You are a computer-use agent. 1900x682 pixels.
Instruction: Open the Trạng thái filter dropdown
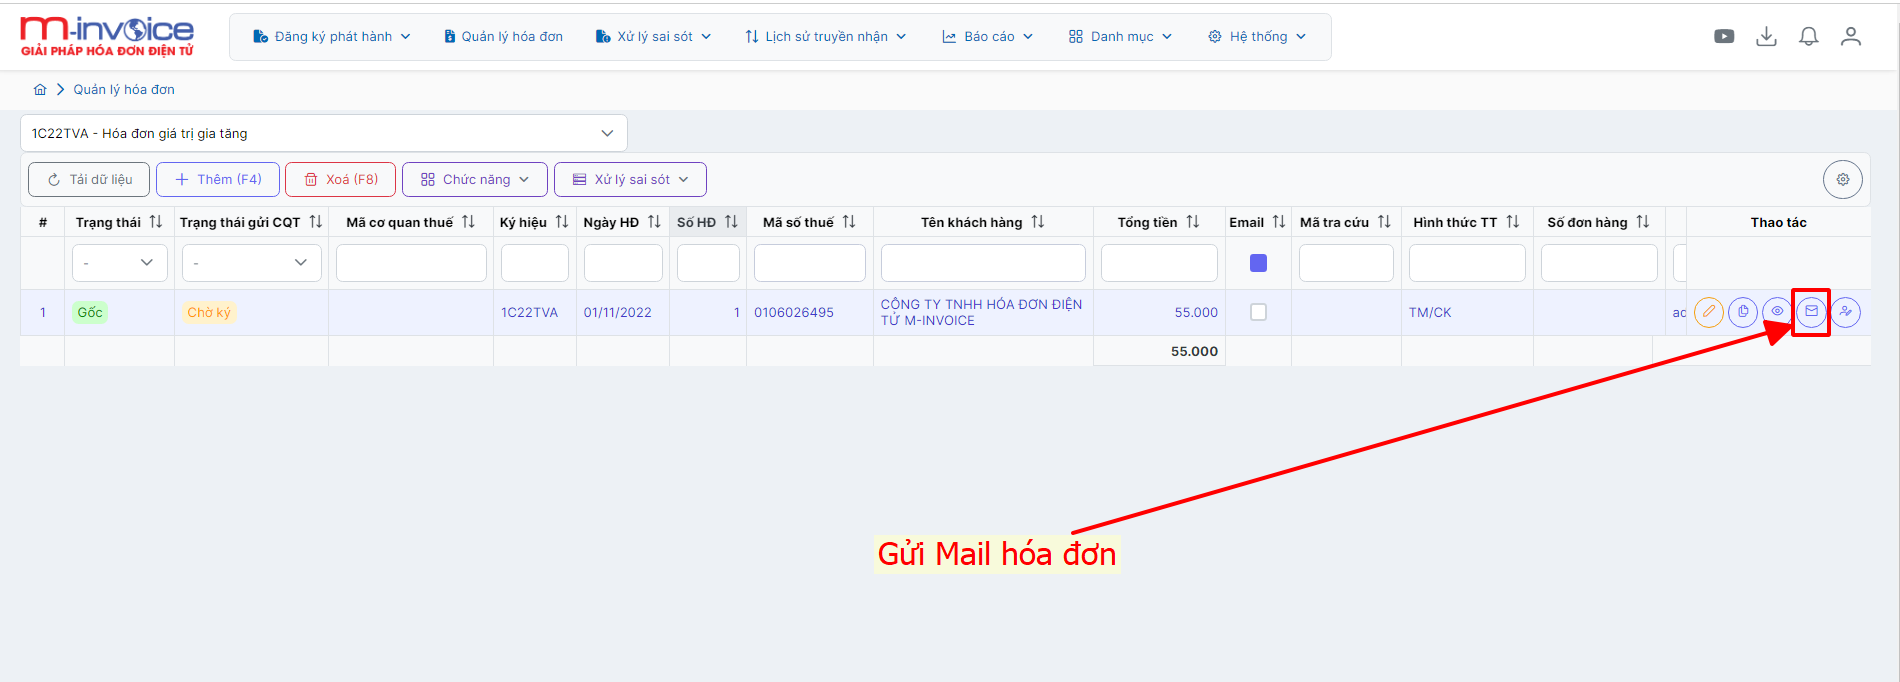tap(119, 263)
